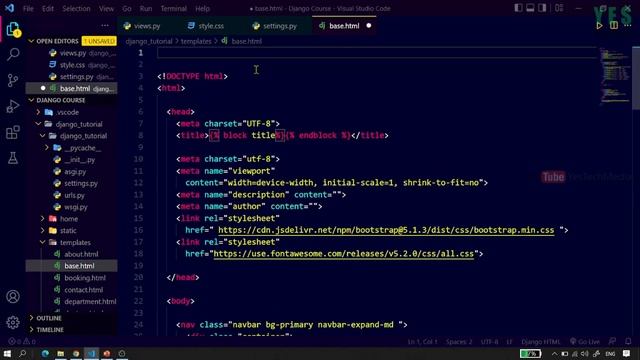Open Source Control view
The width and height of the screenshot is (640, 360).
13,80
